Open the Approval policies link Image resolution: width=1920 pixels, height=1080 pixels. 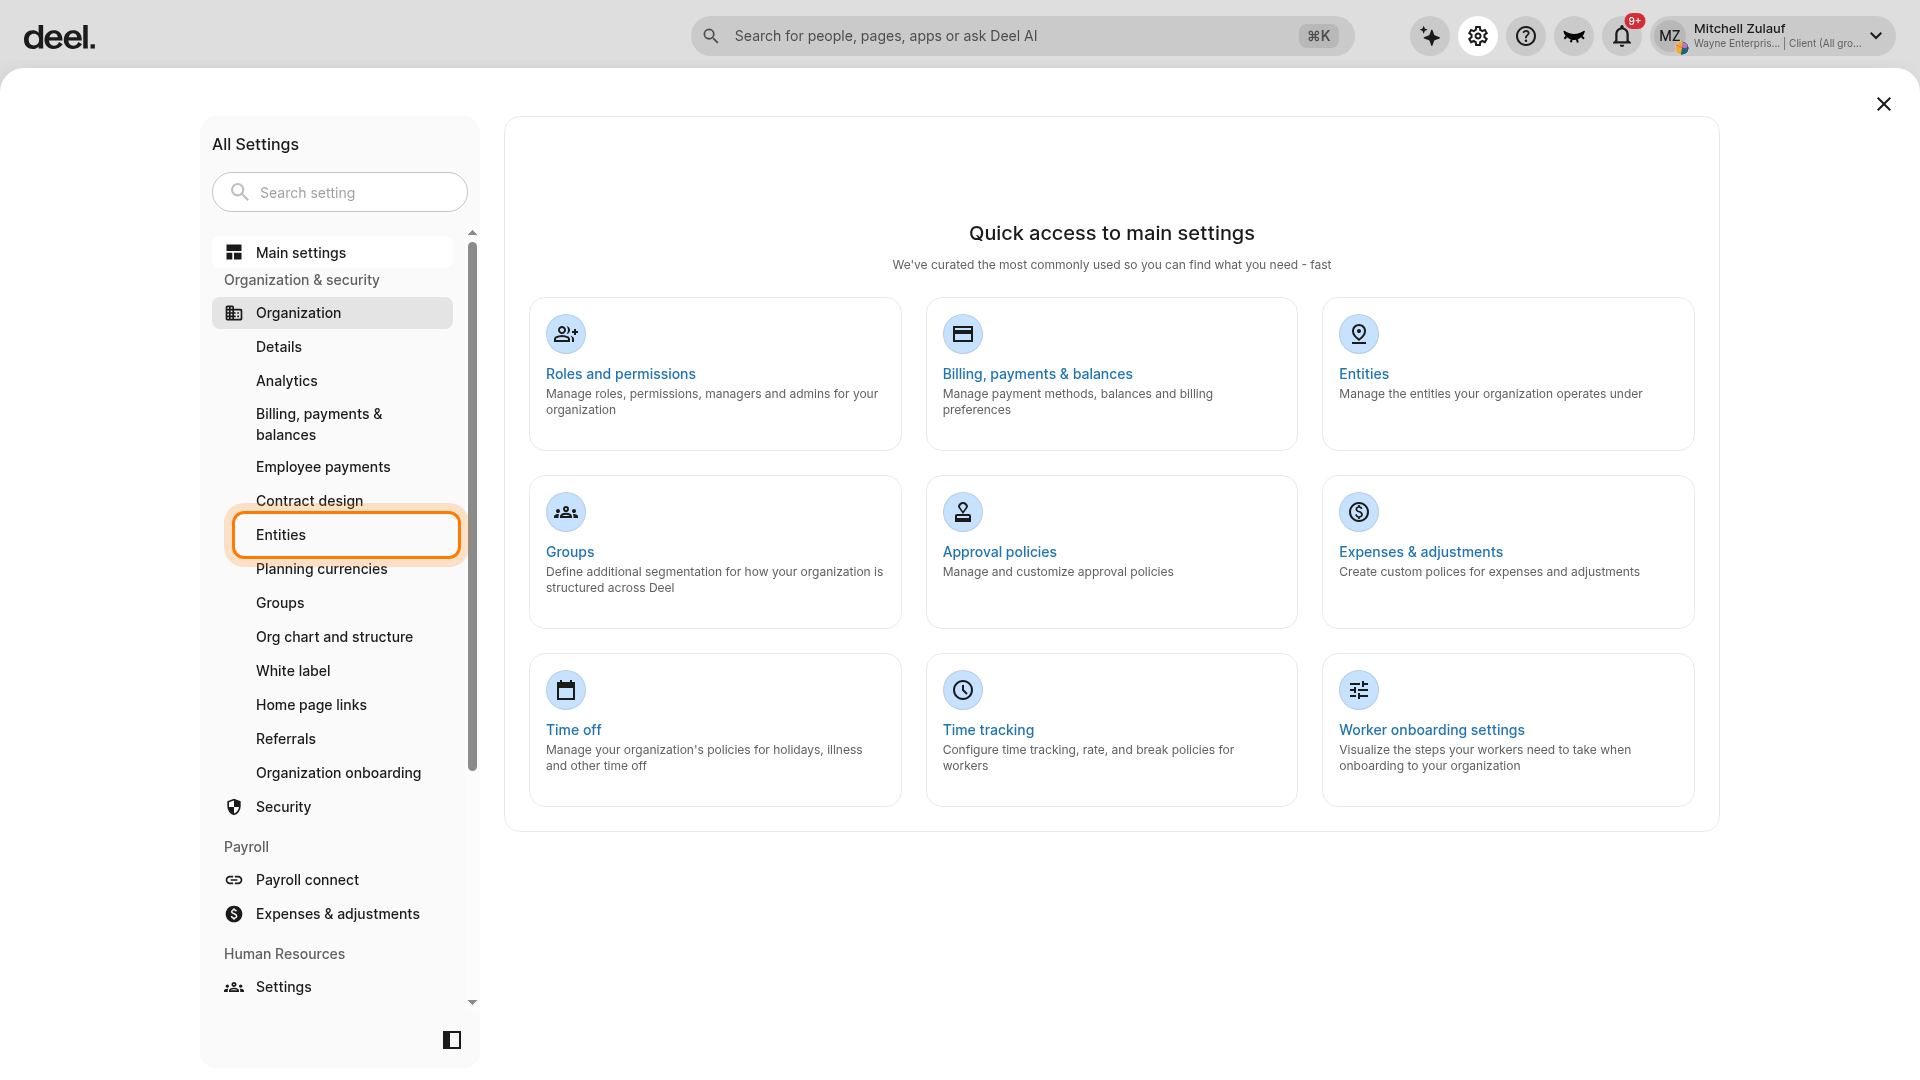[x=1000, y=552]
